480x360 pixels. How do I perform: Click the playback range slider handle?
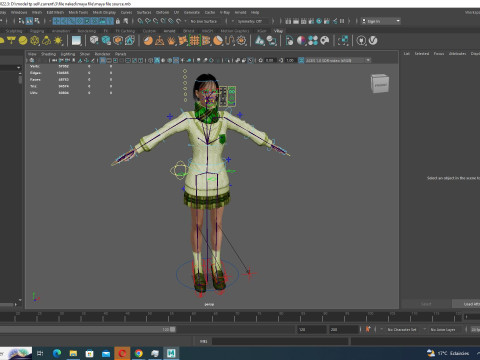[x=173, y=329]
